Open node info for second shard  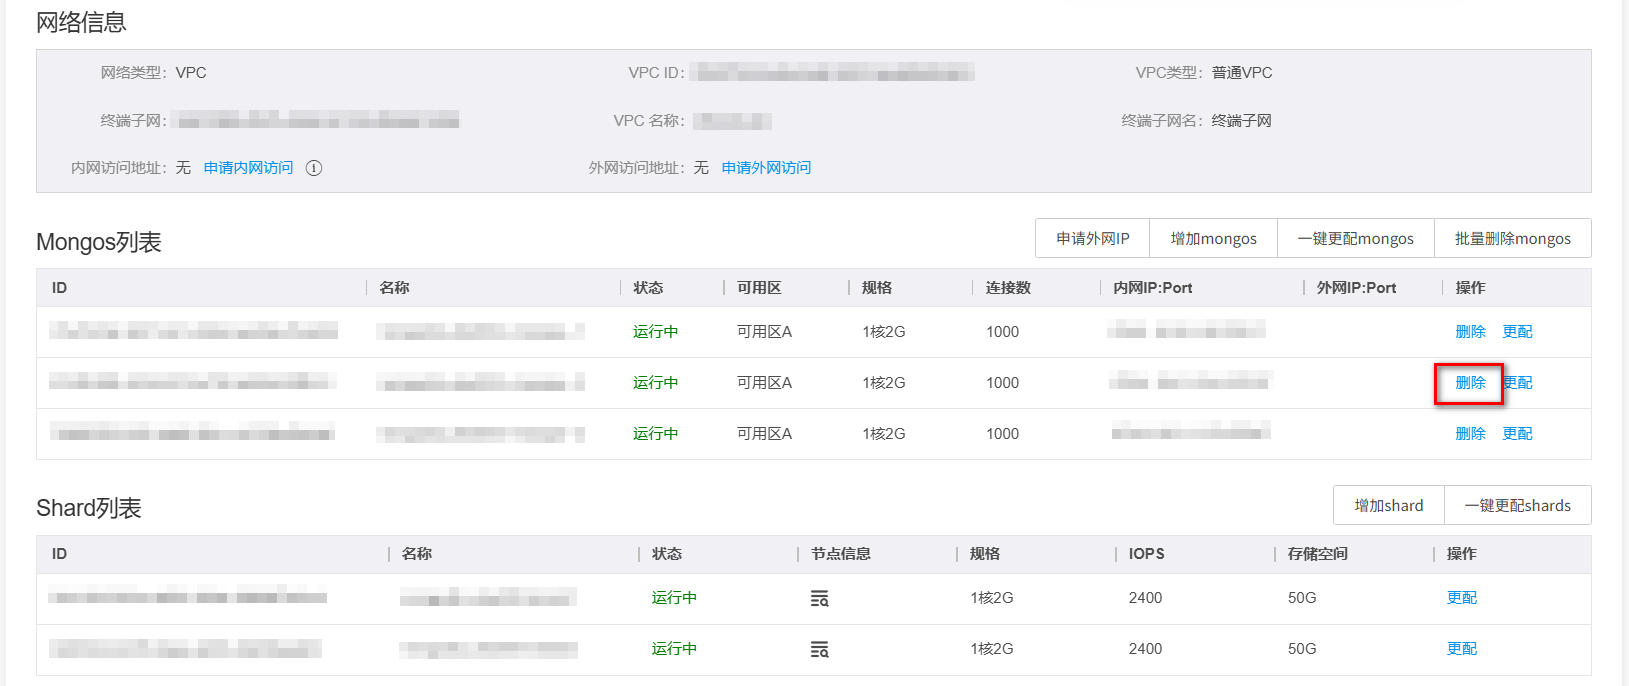(x=819, y=650)
